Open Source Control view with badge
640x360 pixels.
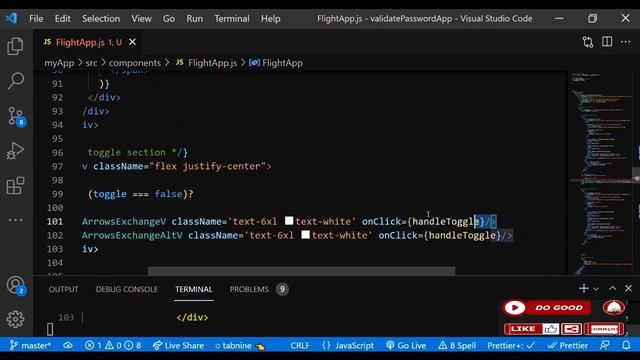(x=16, y=116)
